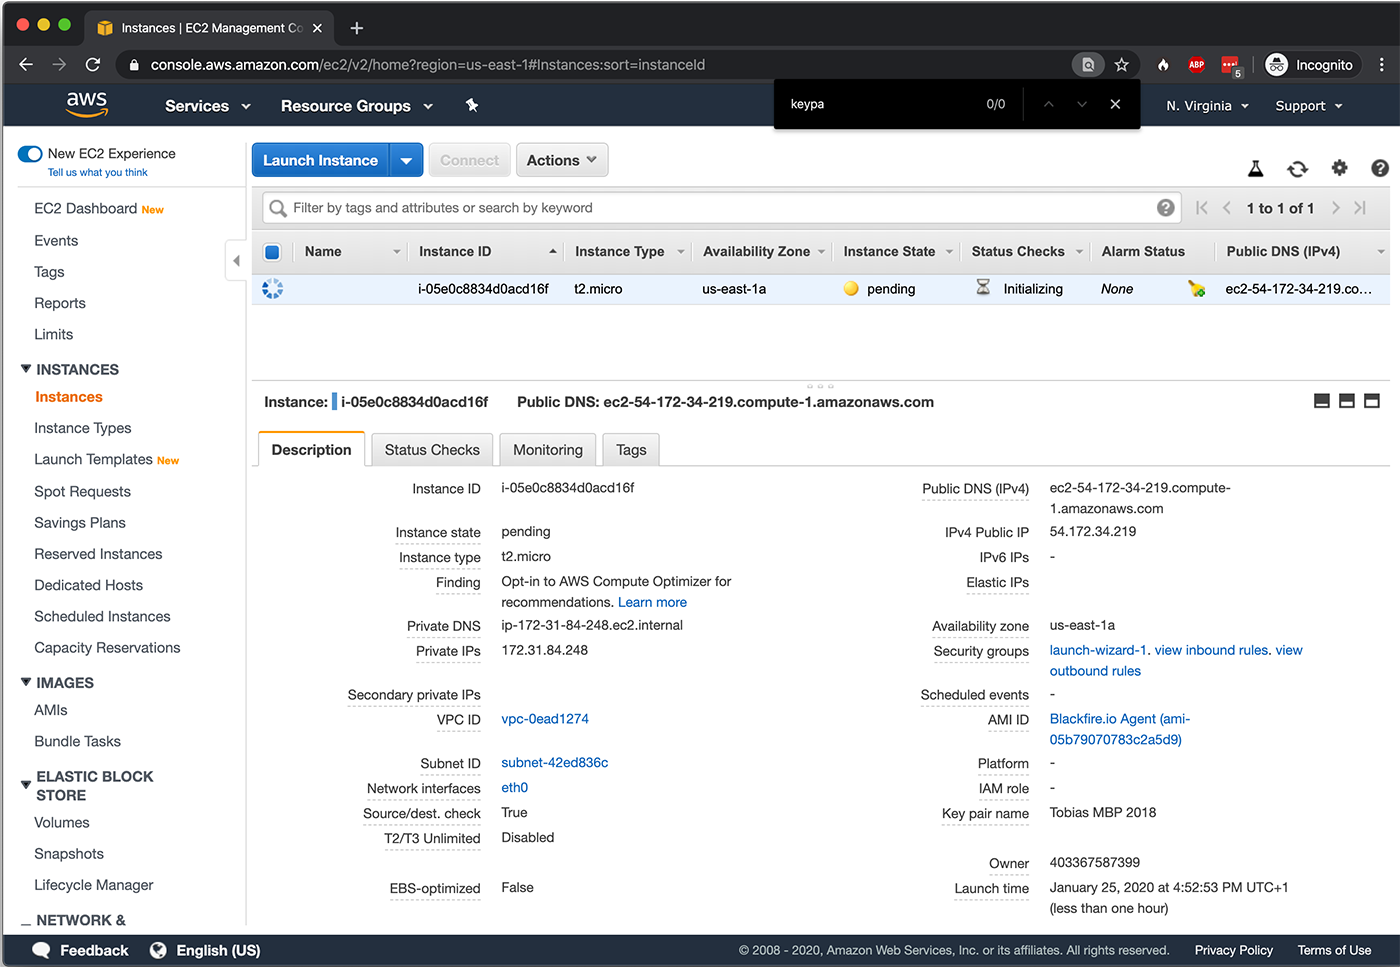
Task: Open the Learn more link
Action: [x=652, y=602]
